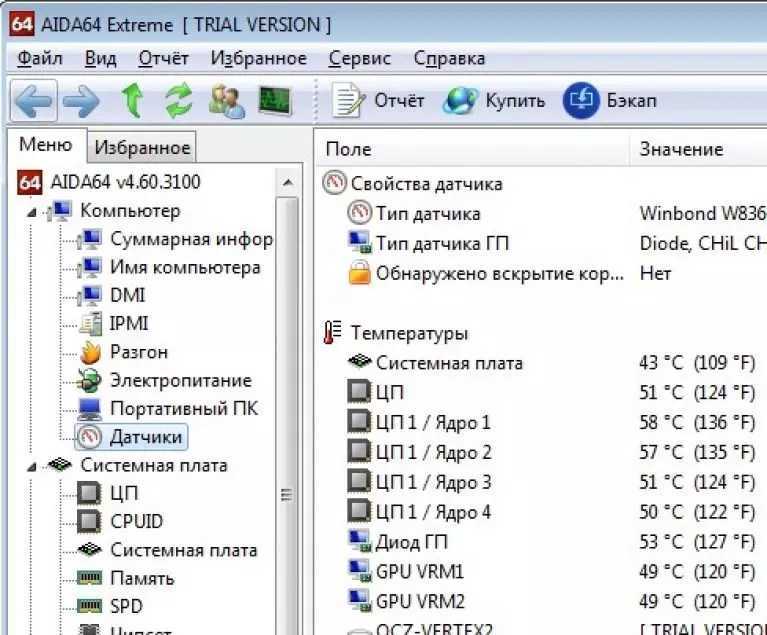Refresh using the green circular arrows icon
767x635 pixels.
179,101
